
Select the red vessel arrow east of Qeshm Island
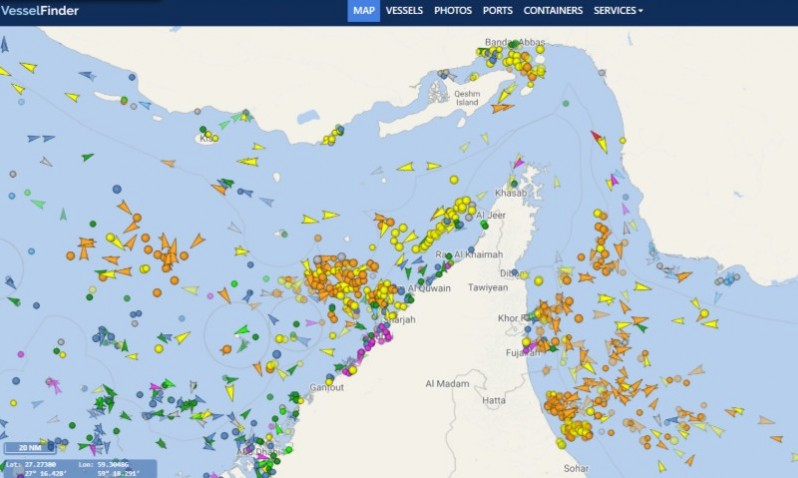pyautogui.click(x=596, y=135)
